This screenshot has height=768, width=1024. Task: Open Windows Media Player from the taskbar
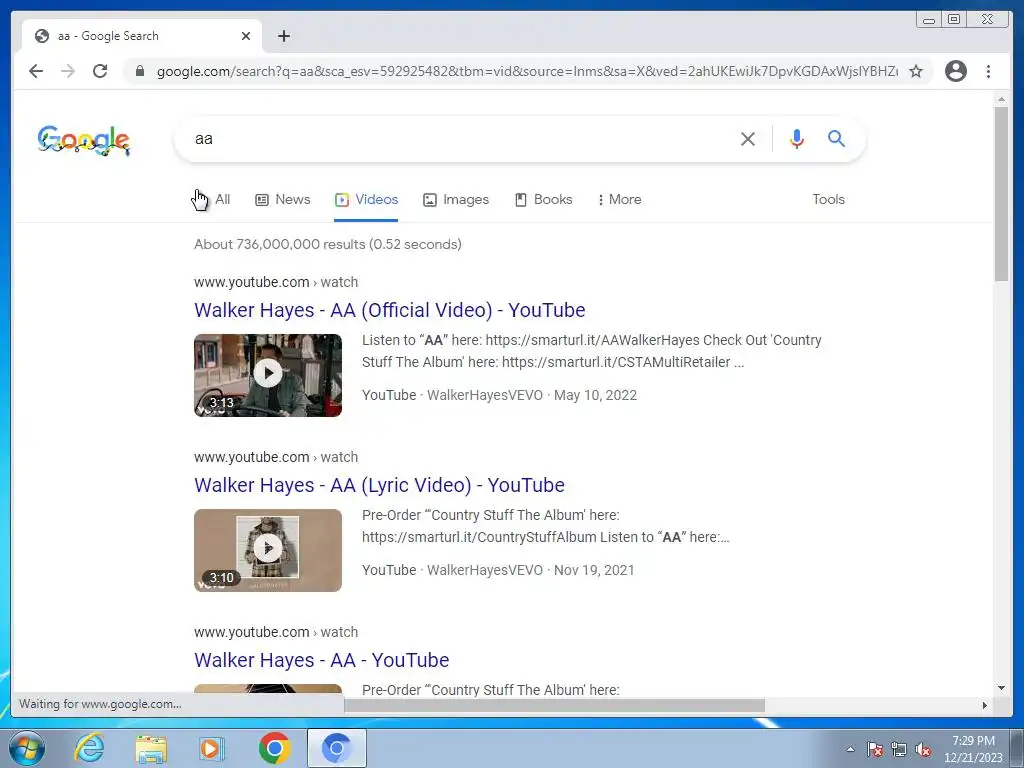212,749
